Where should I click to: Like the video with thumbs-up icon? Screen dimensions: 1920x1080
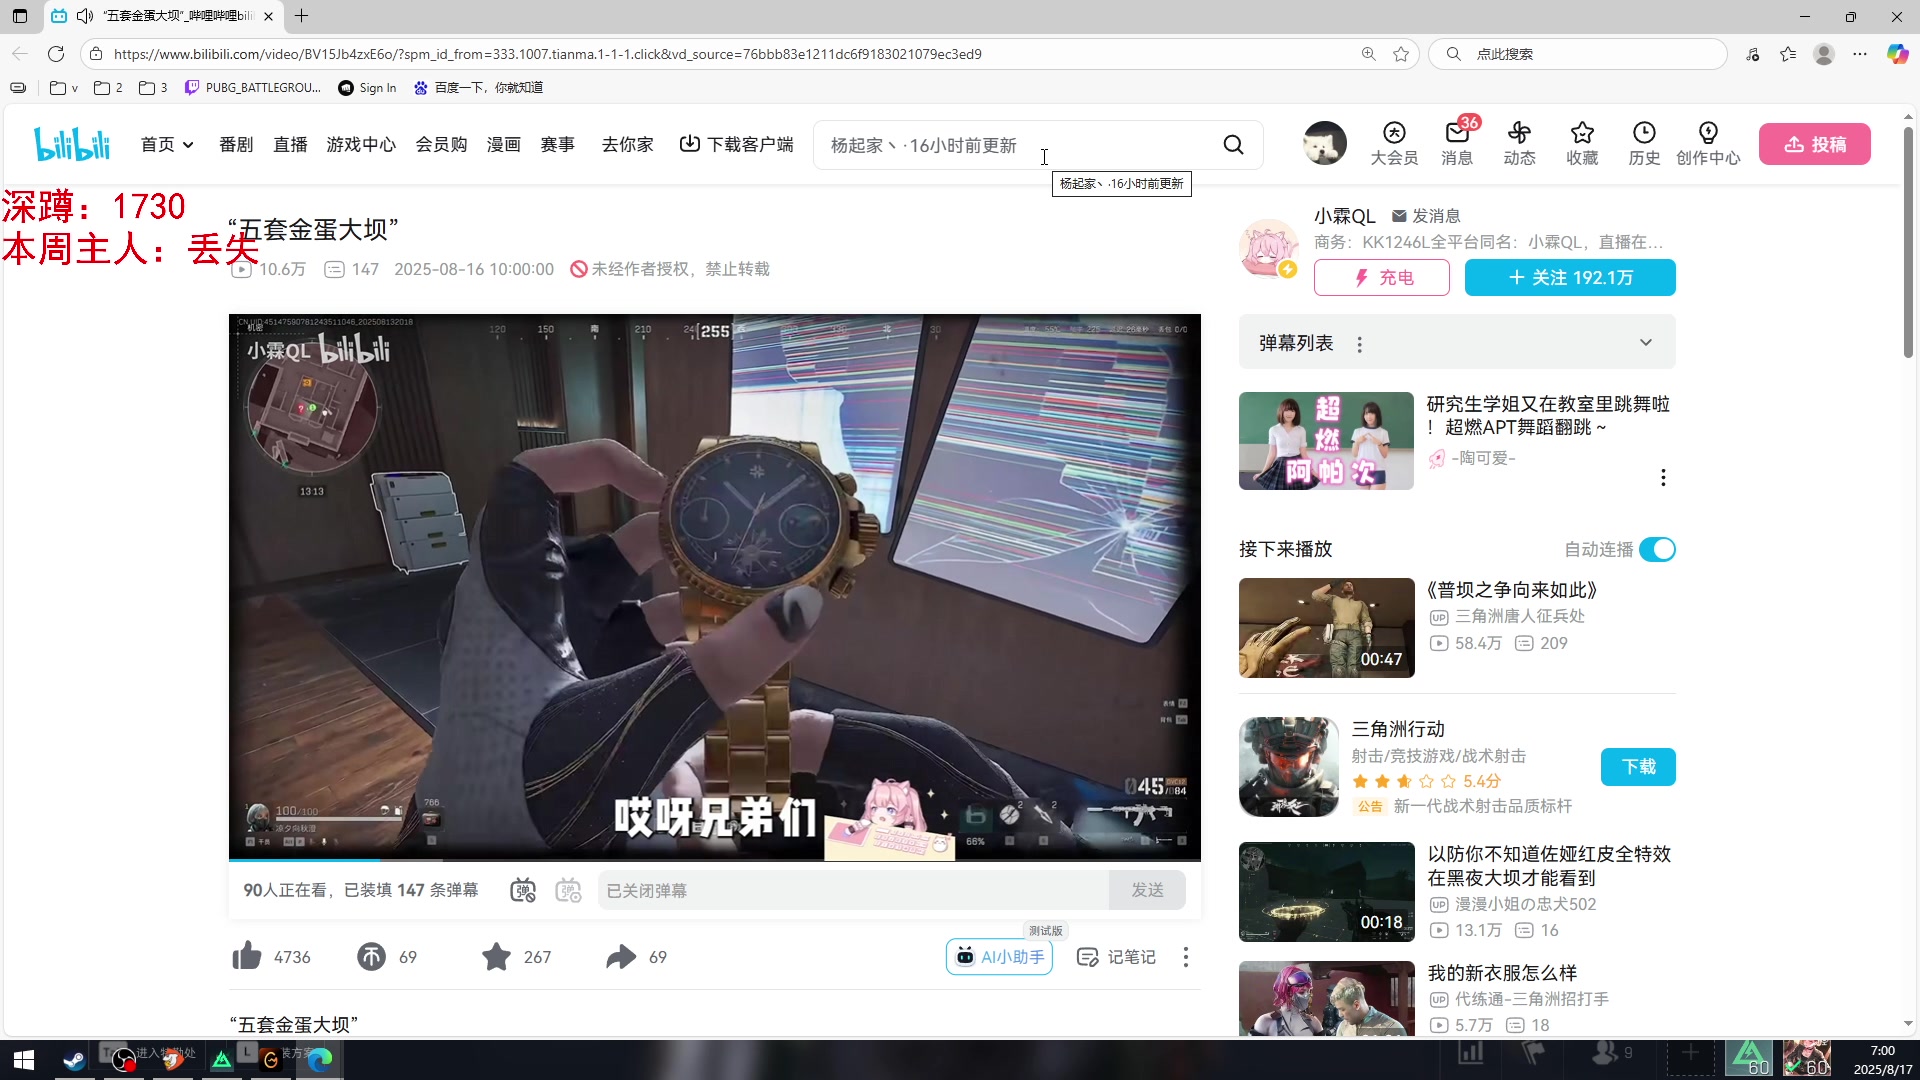246,957
